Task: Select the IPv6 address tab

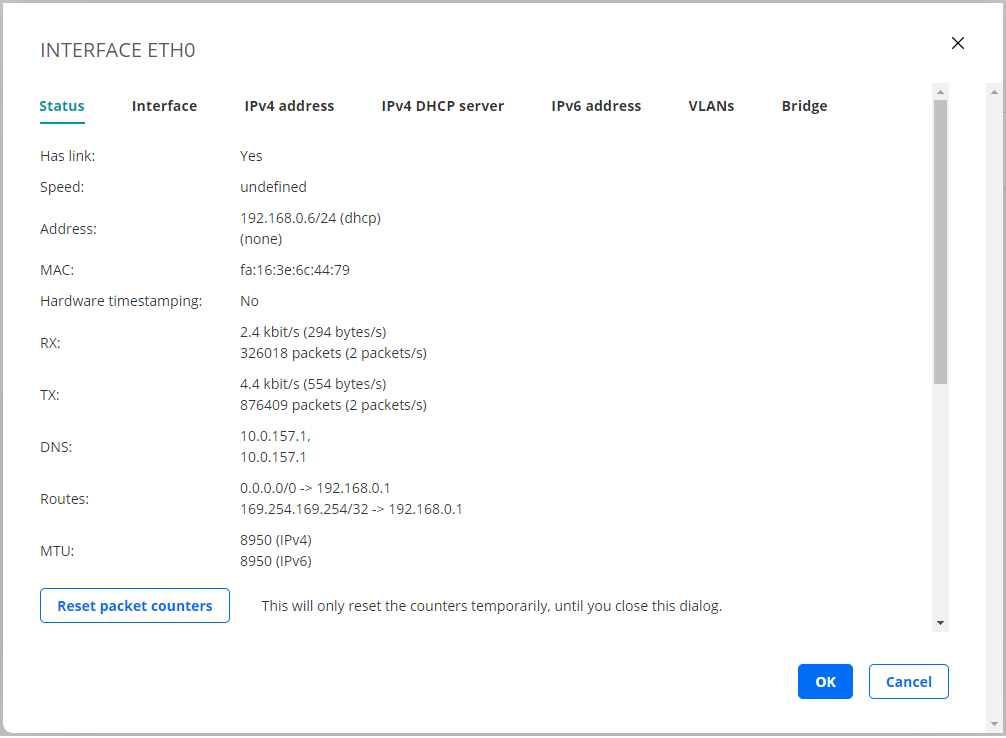Action: (596, 106)
